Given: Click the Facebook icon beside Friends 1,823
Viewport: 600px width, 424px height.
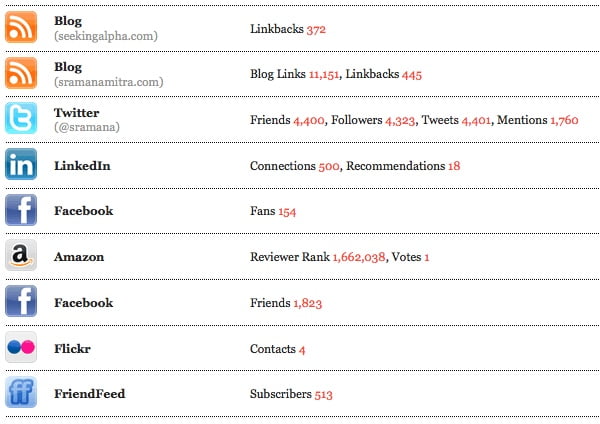Looking at the screenshot, I should (21, 301).
